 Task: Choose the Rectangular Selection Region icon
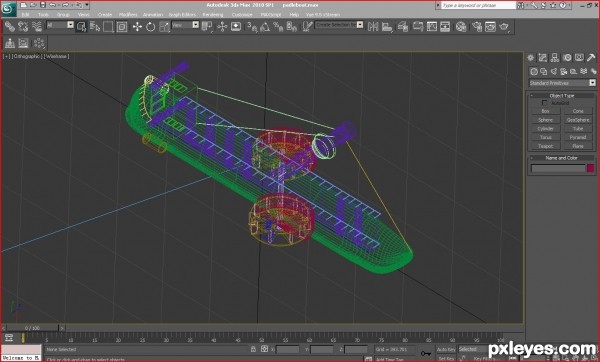click(108, 26)
